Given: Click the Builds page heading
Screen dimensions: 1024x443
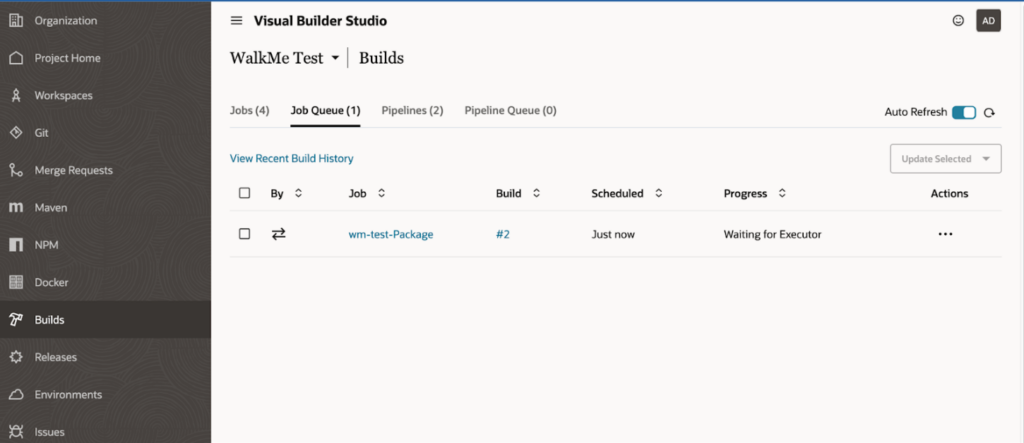Looking at the screenshot, I should click(x=381, y=58).
